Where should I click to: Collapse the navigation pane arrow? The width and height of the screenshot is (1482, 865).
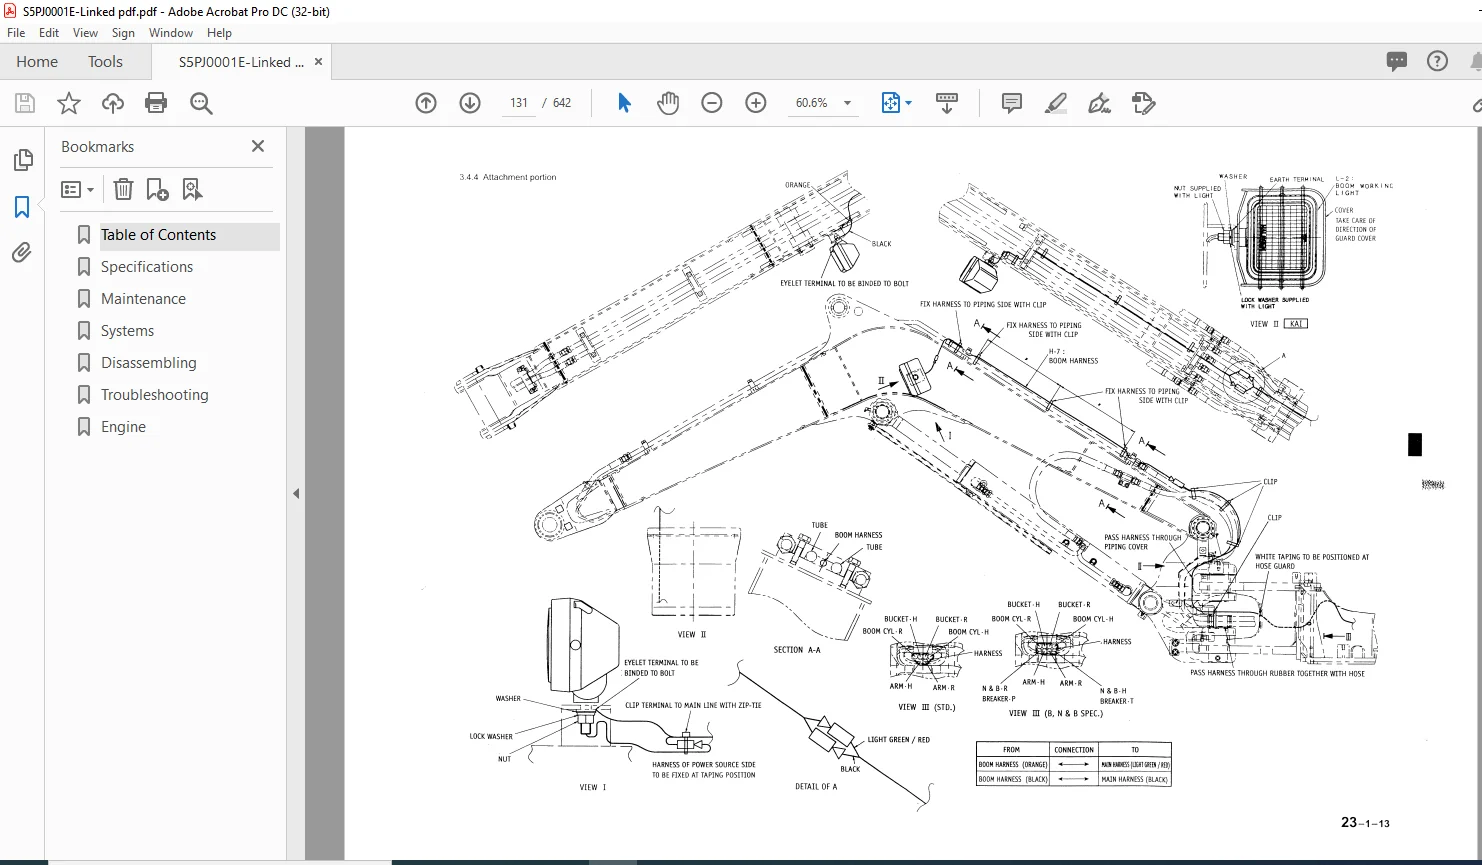[x=296, y=493]
